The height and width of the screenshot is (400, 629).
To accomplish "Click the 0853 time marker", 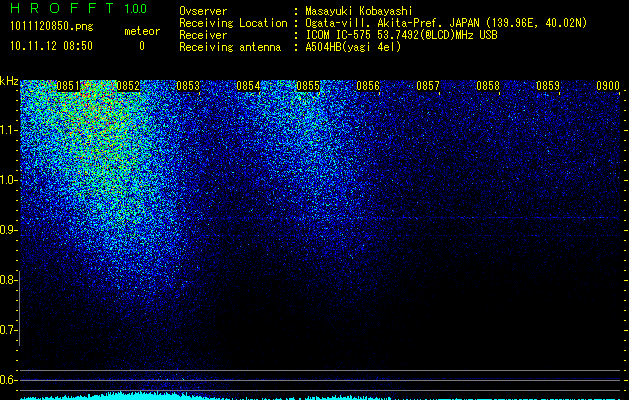I will pyautogui.click(x=188, y=86).
